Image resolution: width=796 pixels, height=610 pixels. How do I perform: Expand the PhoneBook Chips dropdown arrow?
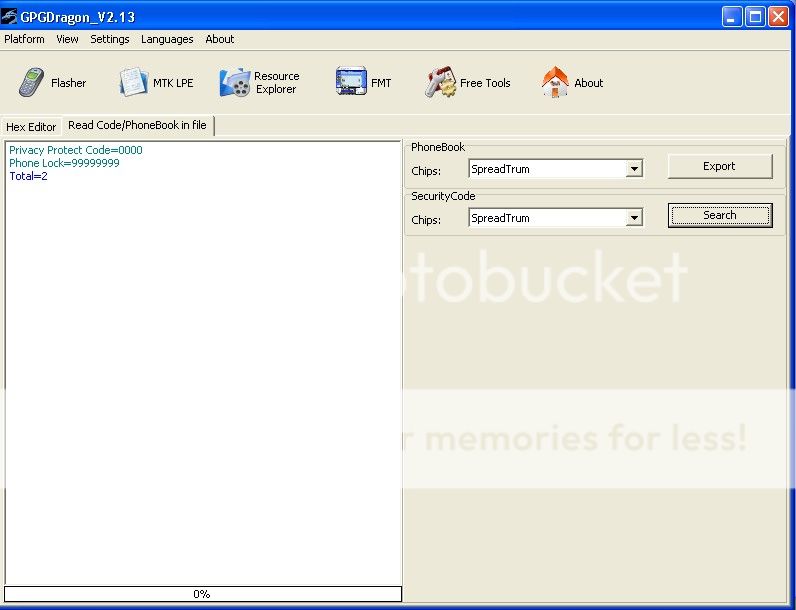click(634, 168)
